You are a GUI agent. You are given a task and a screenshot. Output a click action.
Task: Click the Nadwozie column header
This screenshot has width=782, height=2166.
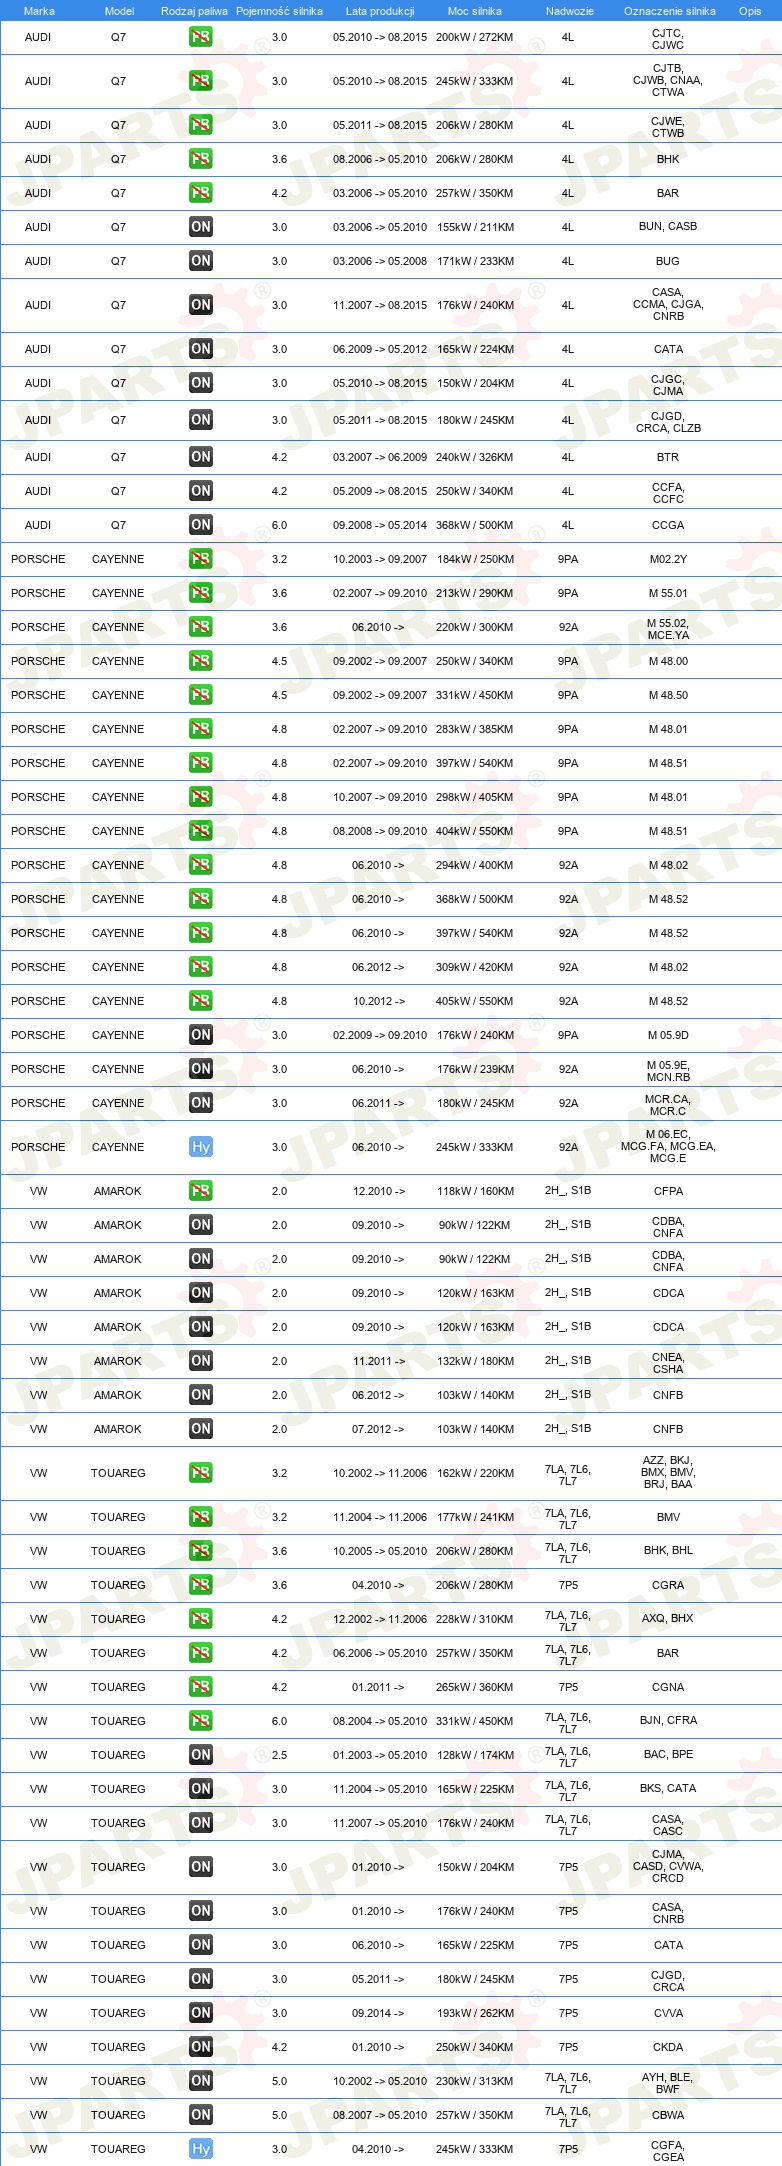click(569, 11)
